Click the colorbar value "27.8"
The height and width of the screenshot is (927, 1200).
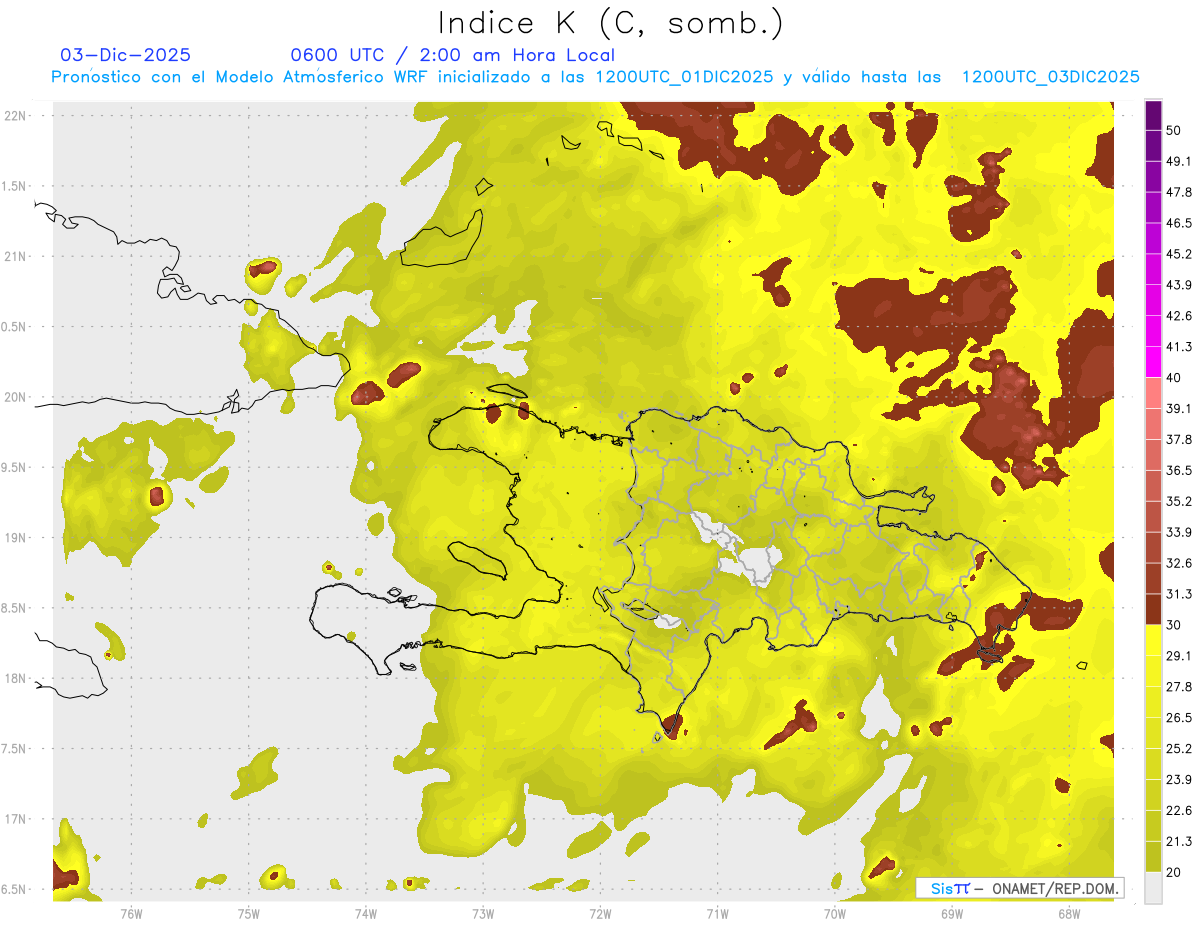point(1179,687)
